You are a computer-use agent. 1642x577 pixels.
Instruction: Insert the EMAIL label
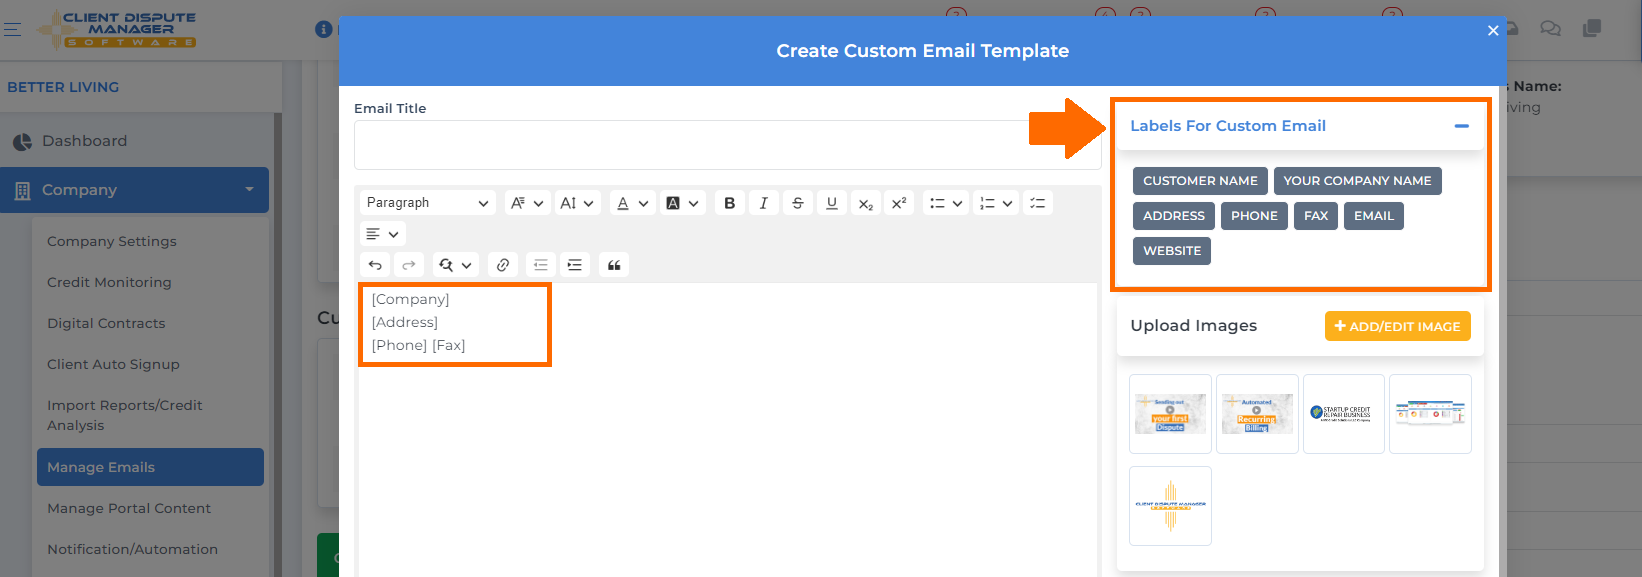tap(1374, 216)
